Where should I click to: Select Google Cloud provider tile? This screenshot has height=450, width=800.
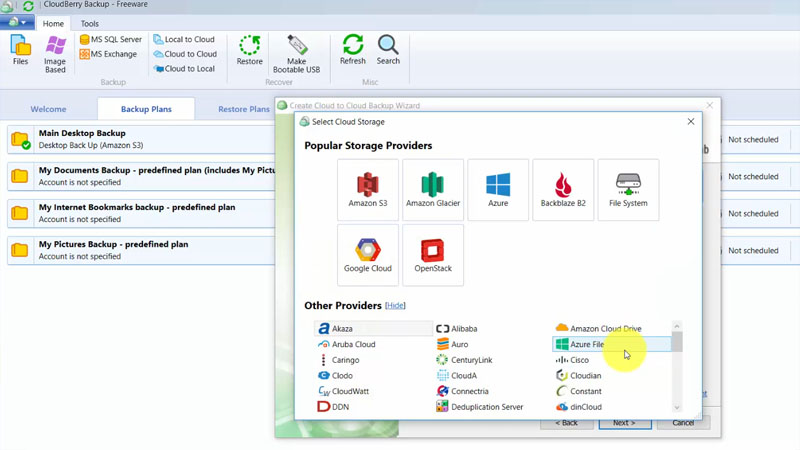(368, 254)
